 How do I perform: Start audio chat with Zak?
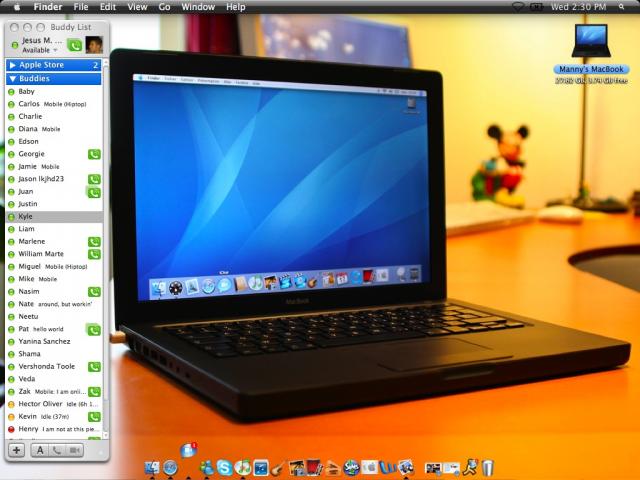pos(94,392)
